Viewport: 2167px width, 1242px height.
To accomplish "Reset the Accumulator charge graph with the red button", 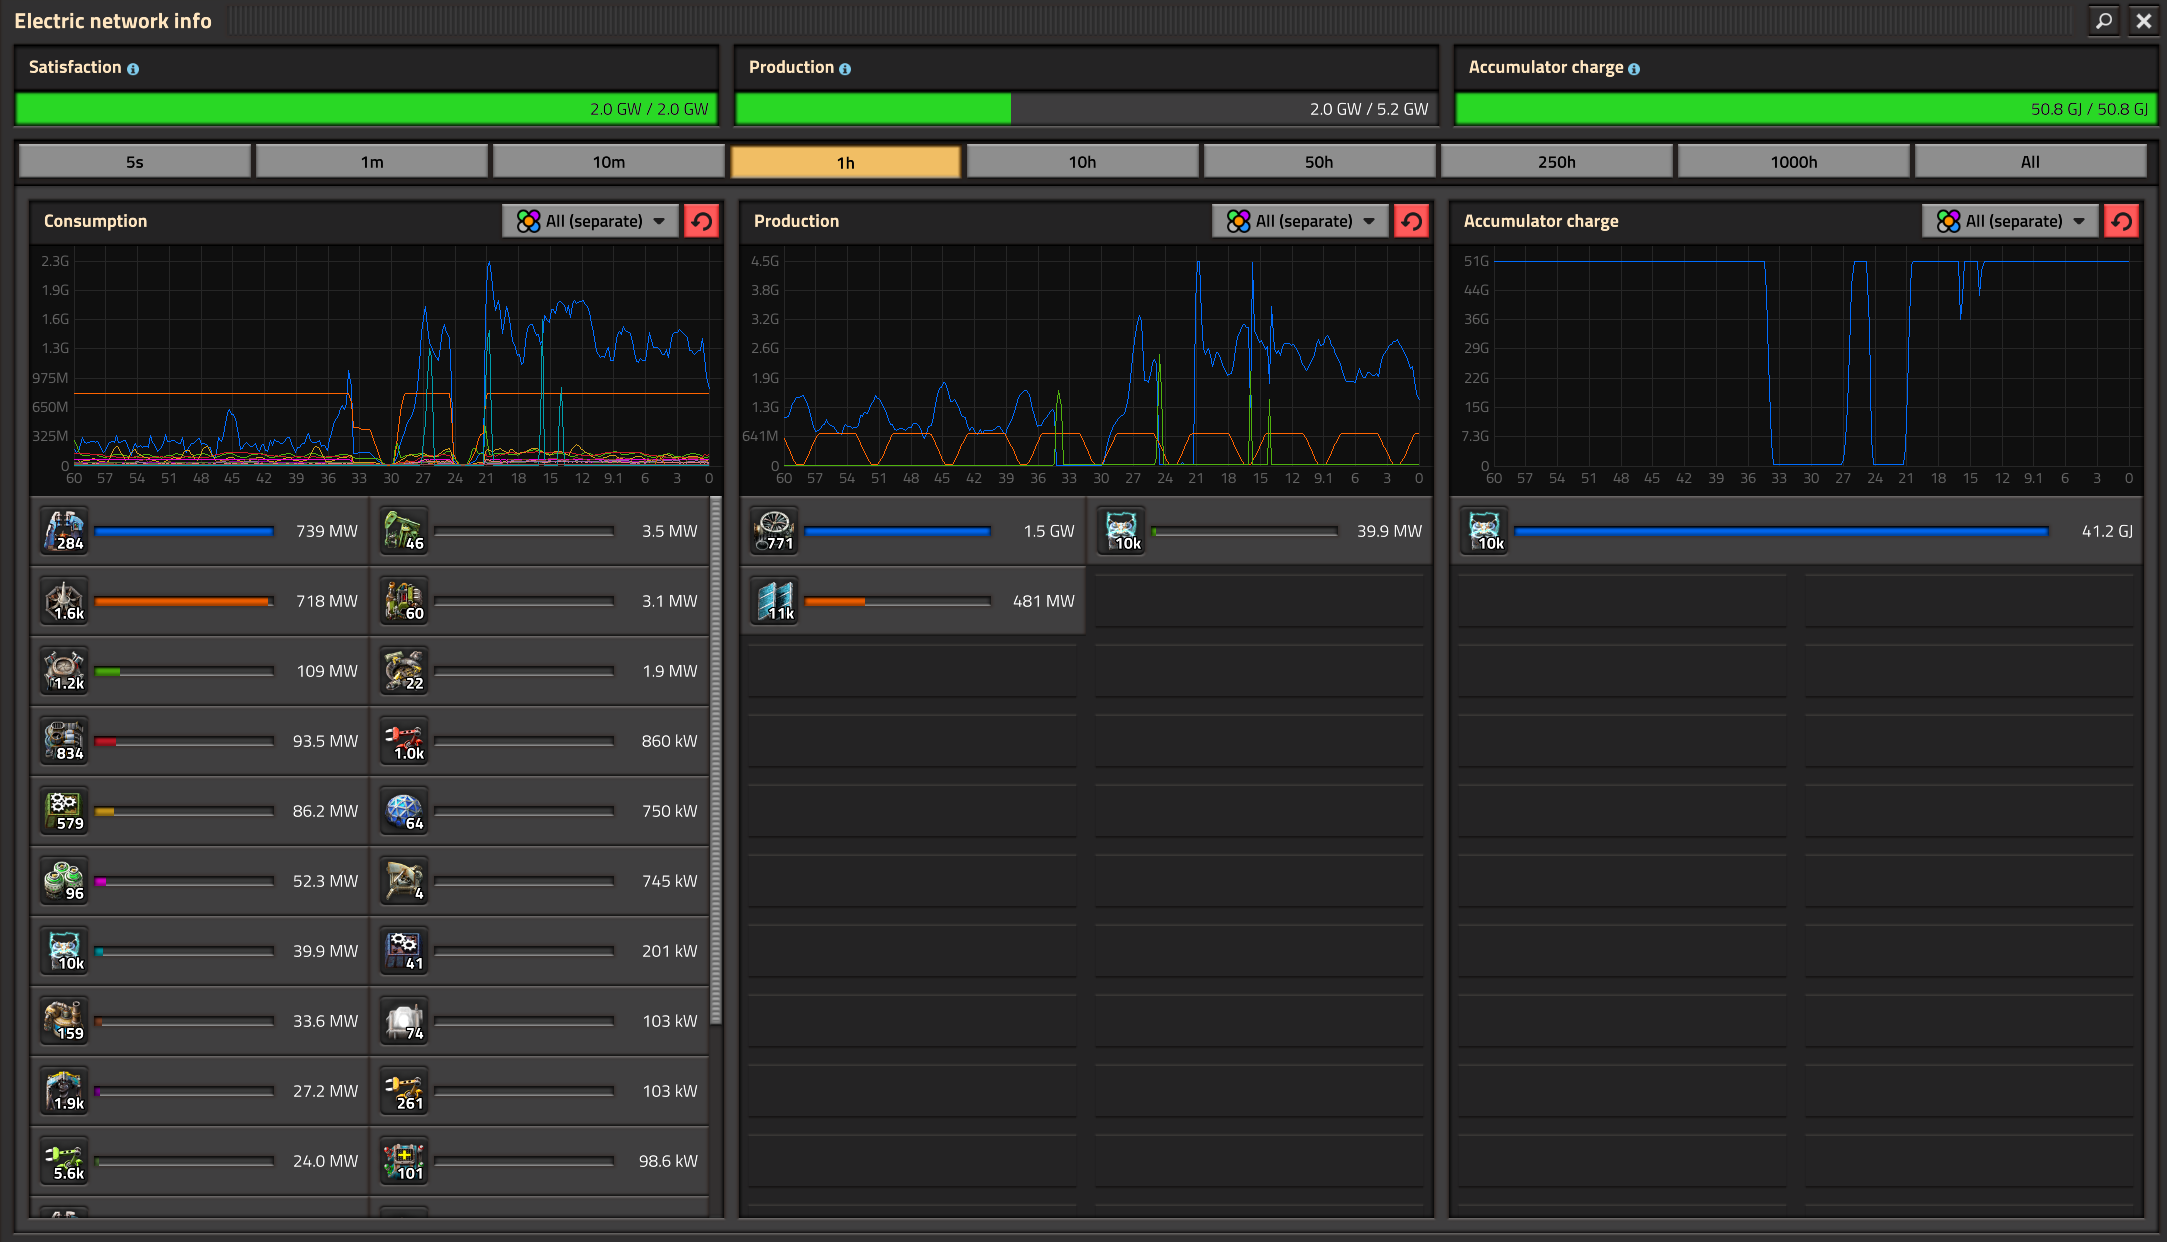I will [2122, 221].
